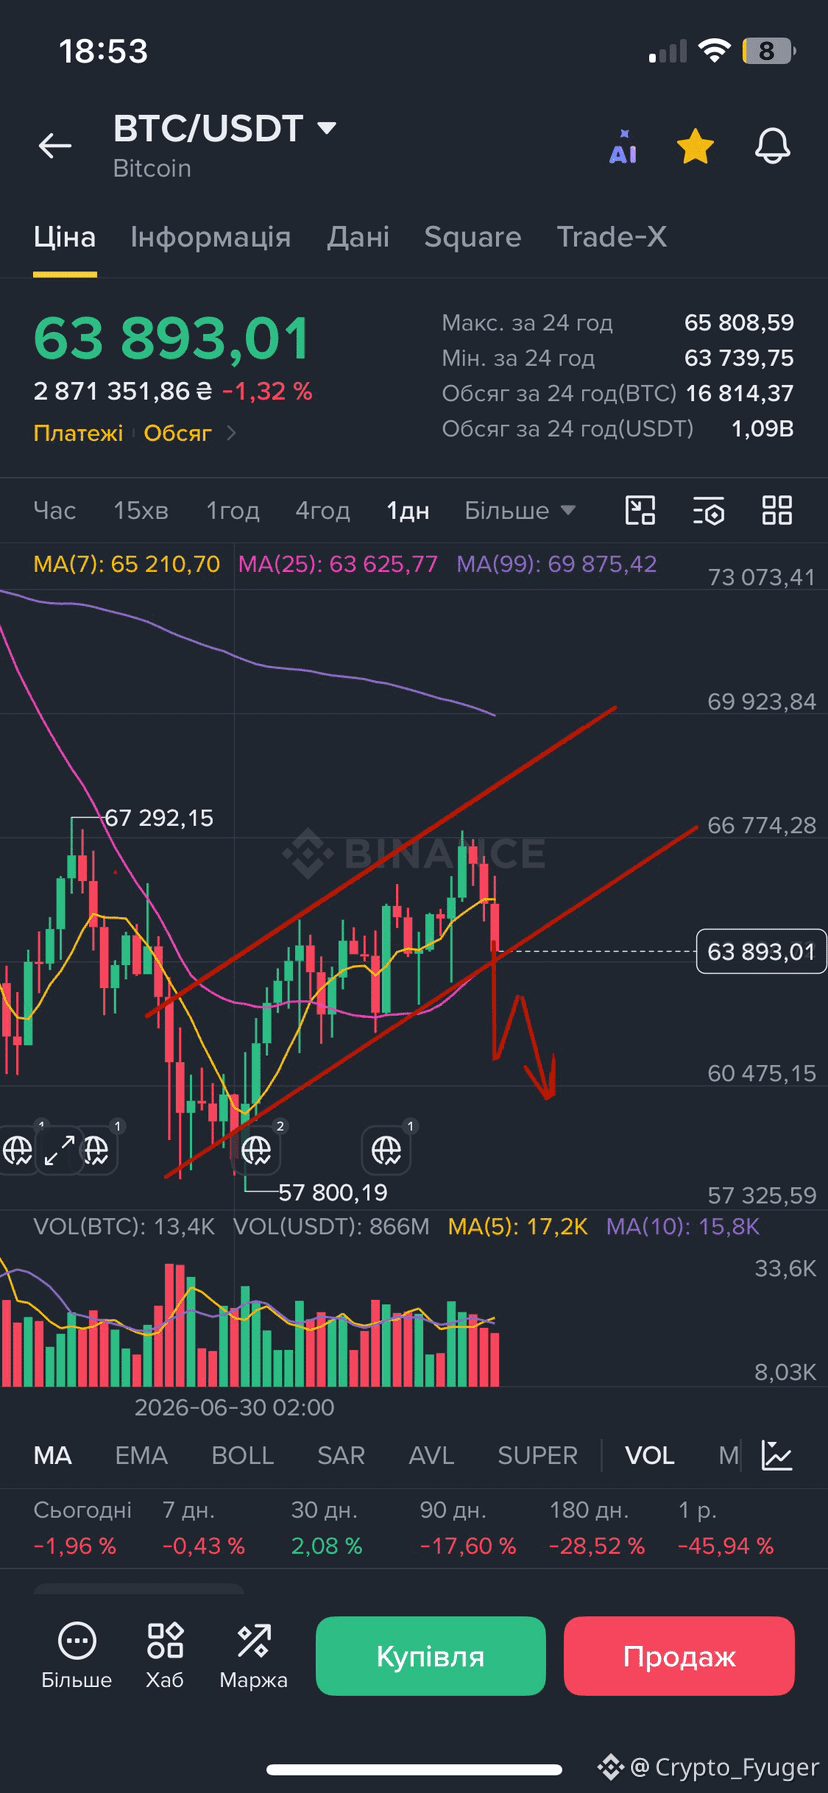Select AVL indicator
This screenshot has width=828, height=1793.
tap(431, 1456)
